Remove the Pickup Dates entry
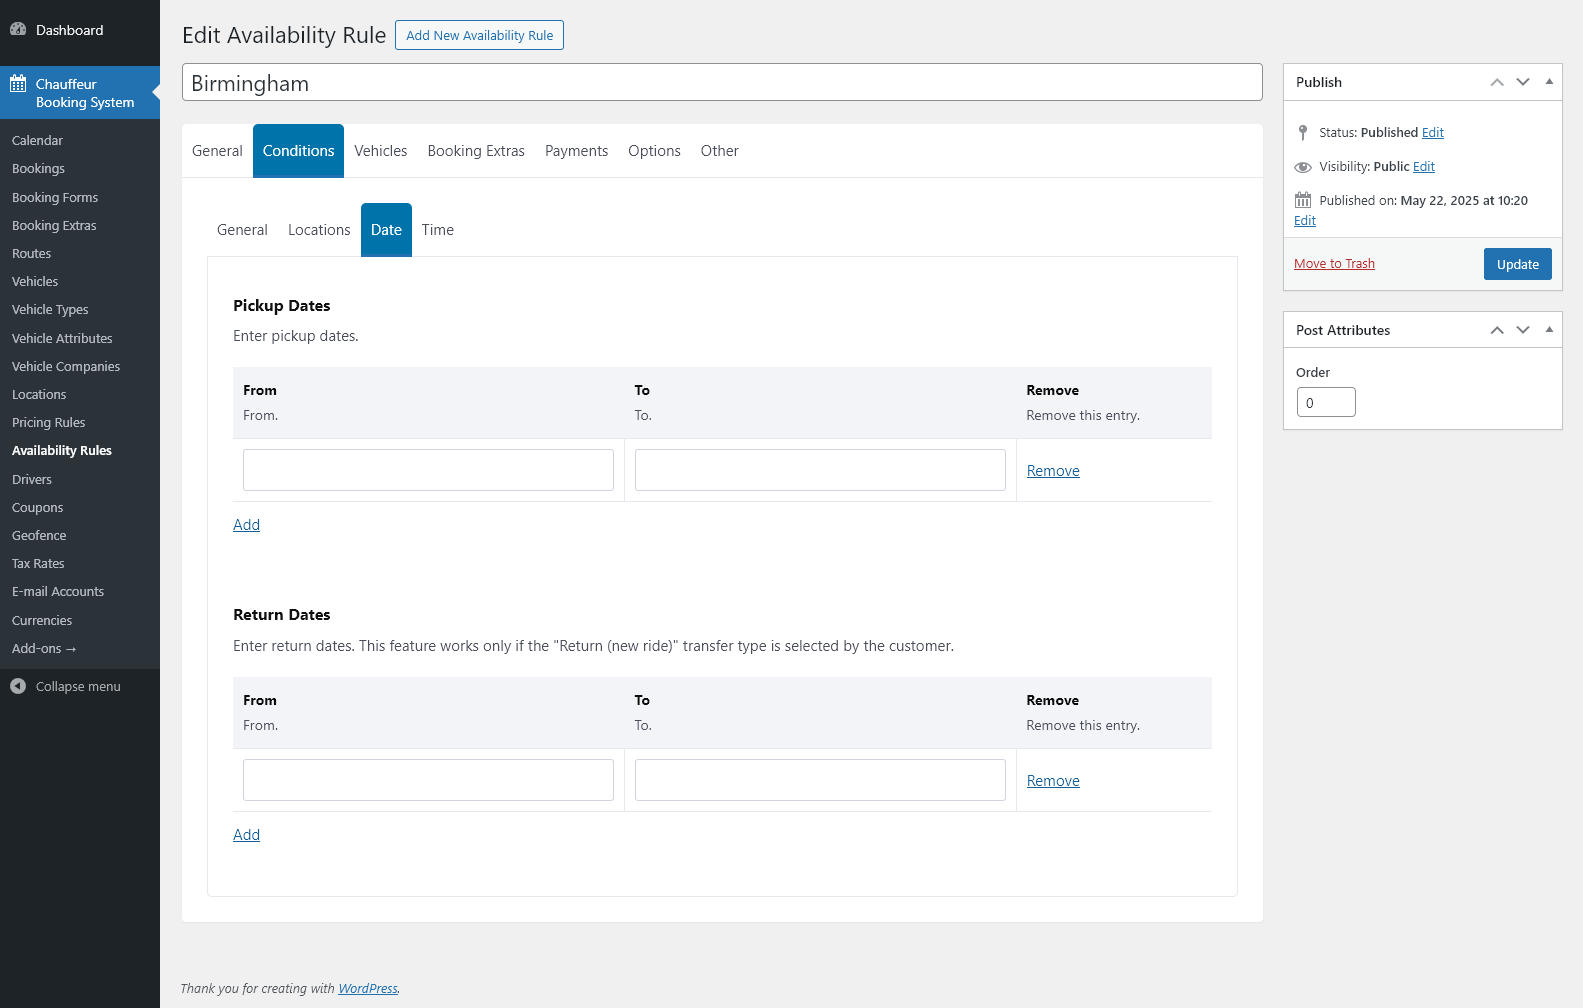The height and width of the screenshot is (1008, 1583). click(x=1053, y=471)
